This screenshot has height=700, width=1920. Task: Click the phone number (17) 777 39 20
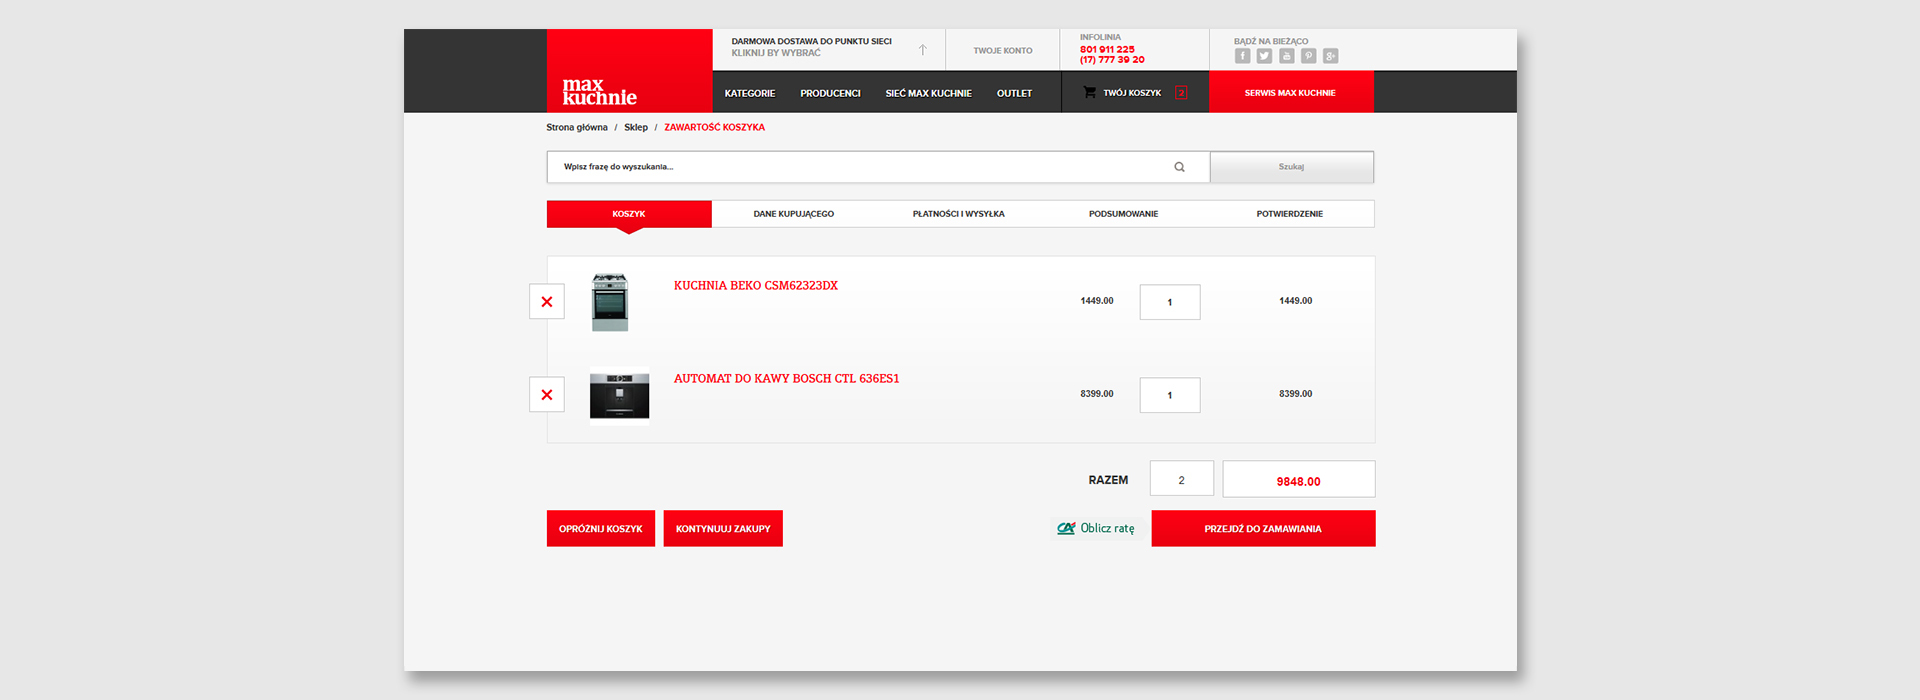point(1112,60)
